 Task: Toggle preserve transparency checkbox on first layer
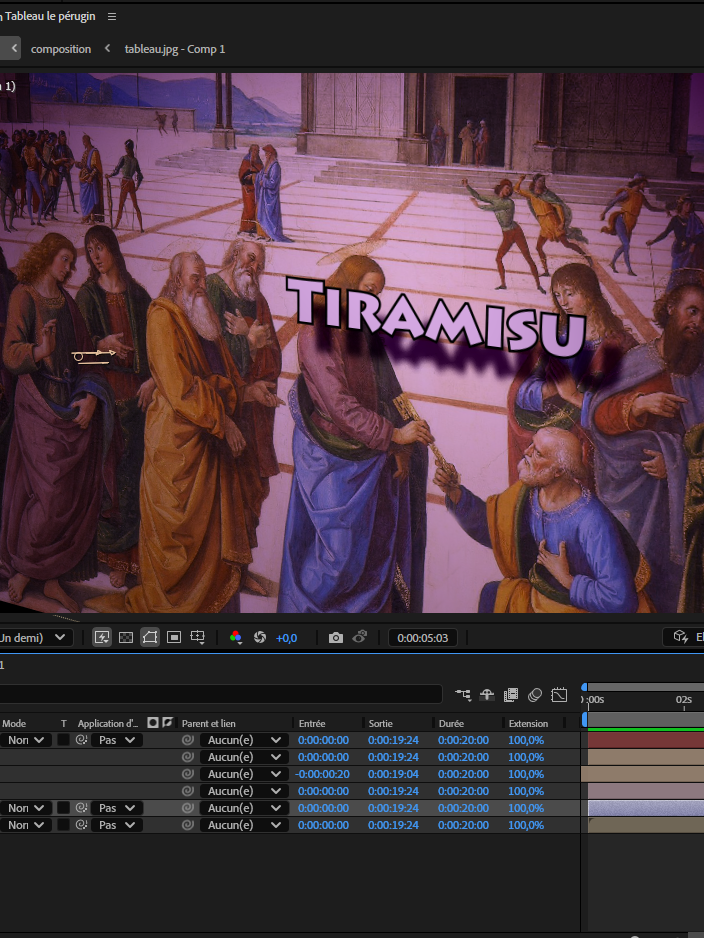click(x=63, y=740)
